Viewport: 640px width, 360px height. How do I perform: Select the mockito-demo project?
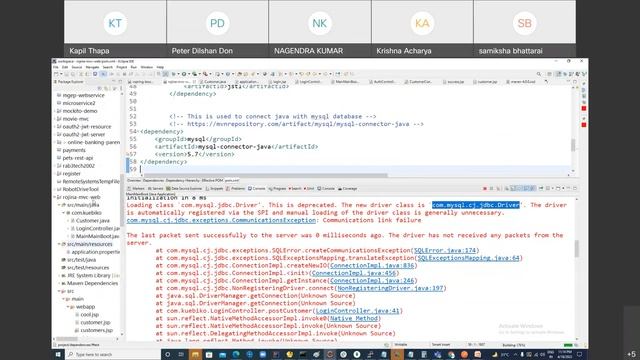tap(80, 111)
